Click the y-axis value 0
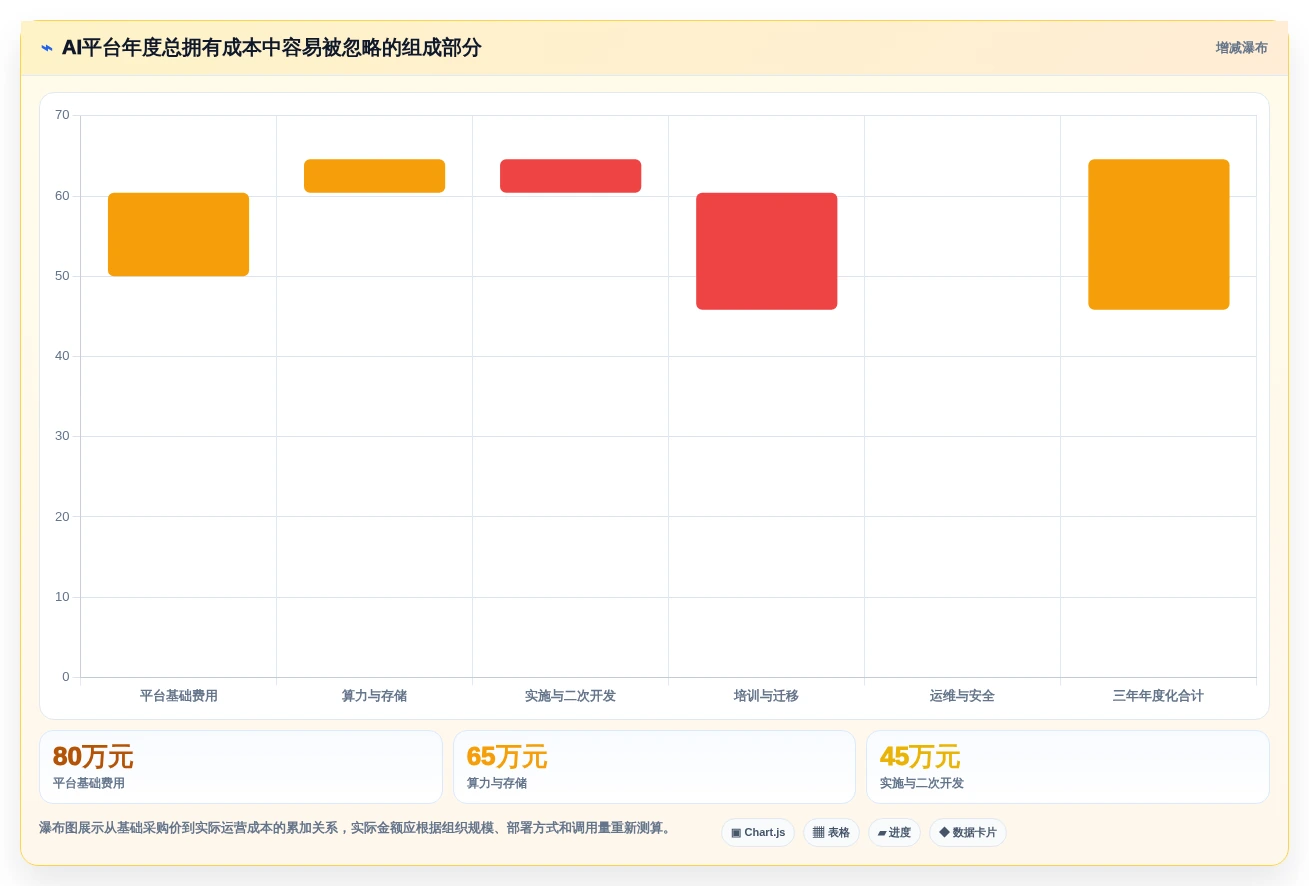Screen dimensions: 1309x886 coord(66,677)
